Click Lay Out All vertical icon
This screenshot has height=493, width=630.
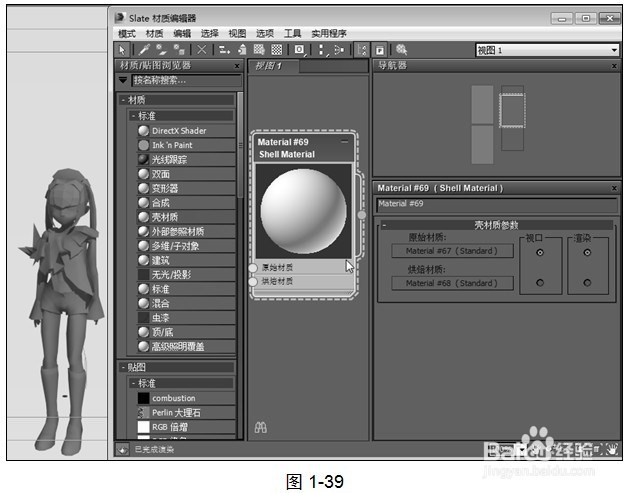[x=321, y=50]
